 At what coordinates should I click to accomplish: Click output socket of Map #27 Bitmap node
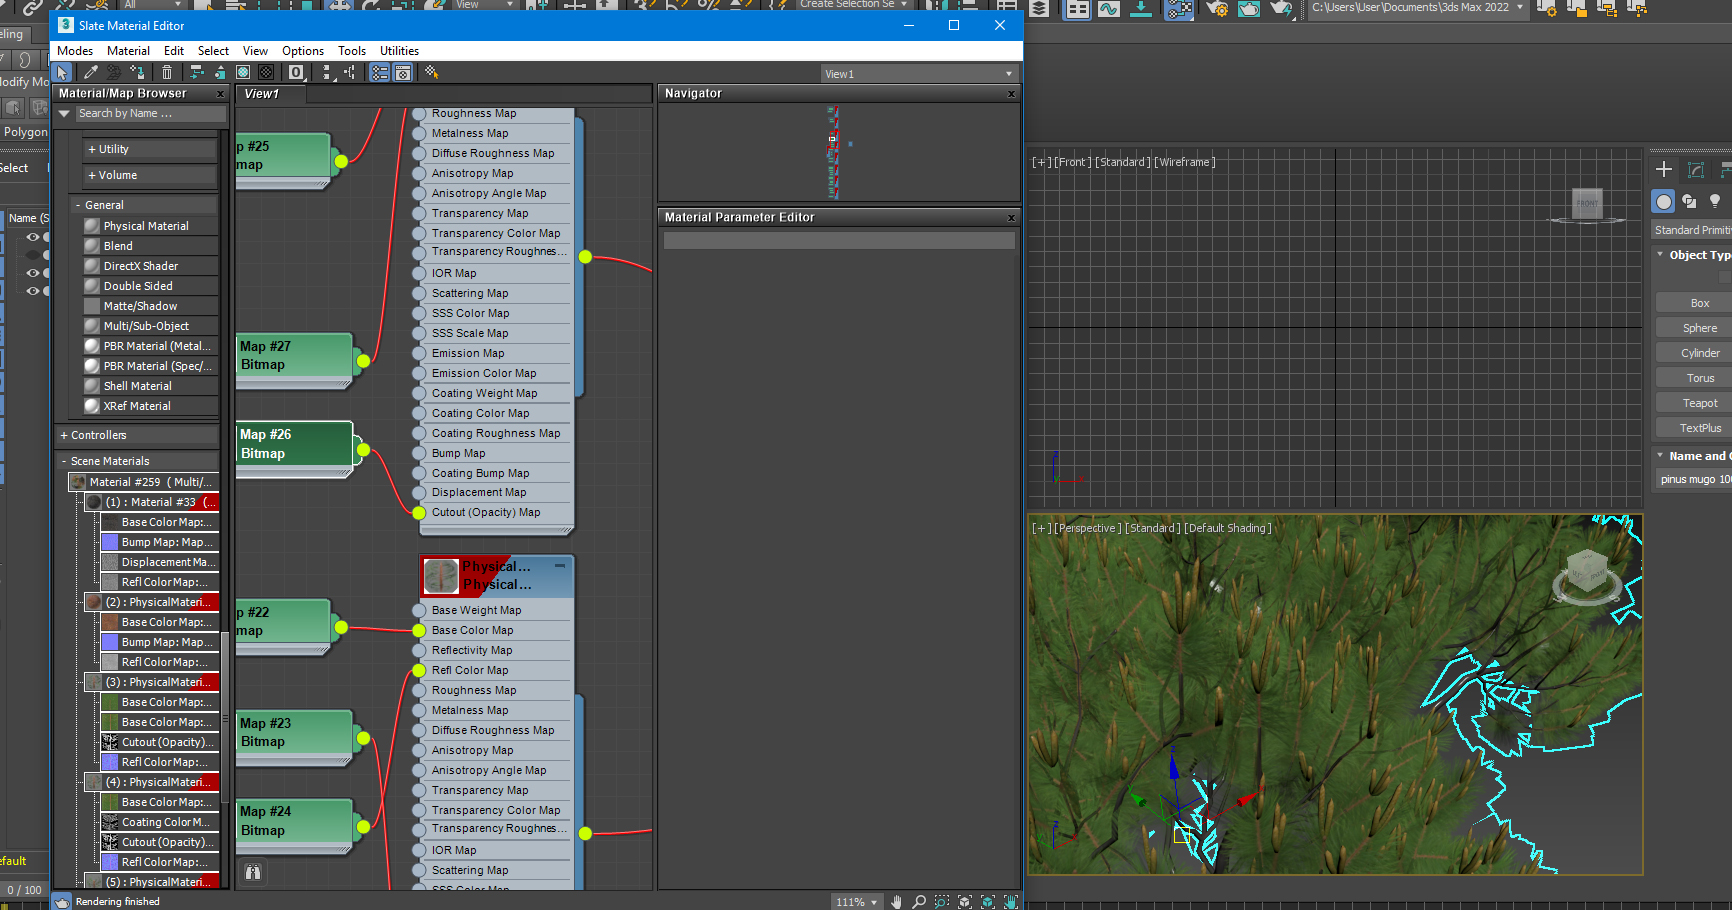(363, 361)
